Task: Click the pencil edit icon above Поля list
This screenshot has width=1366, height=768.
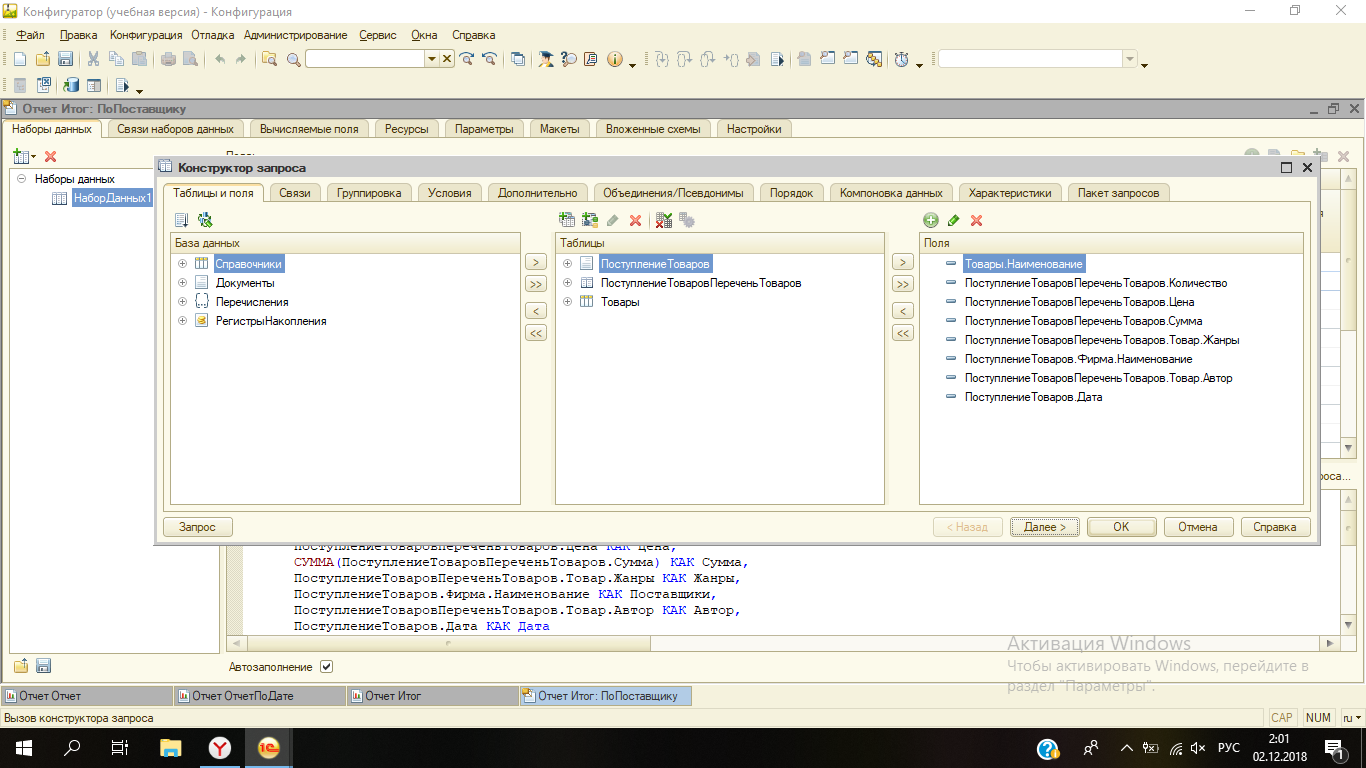Action: 954,220
